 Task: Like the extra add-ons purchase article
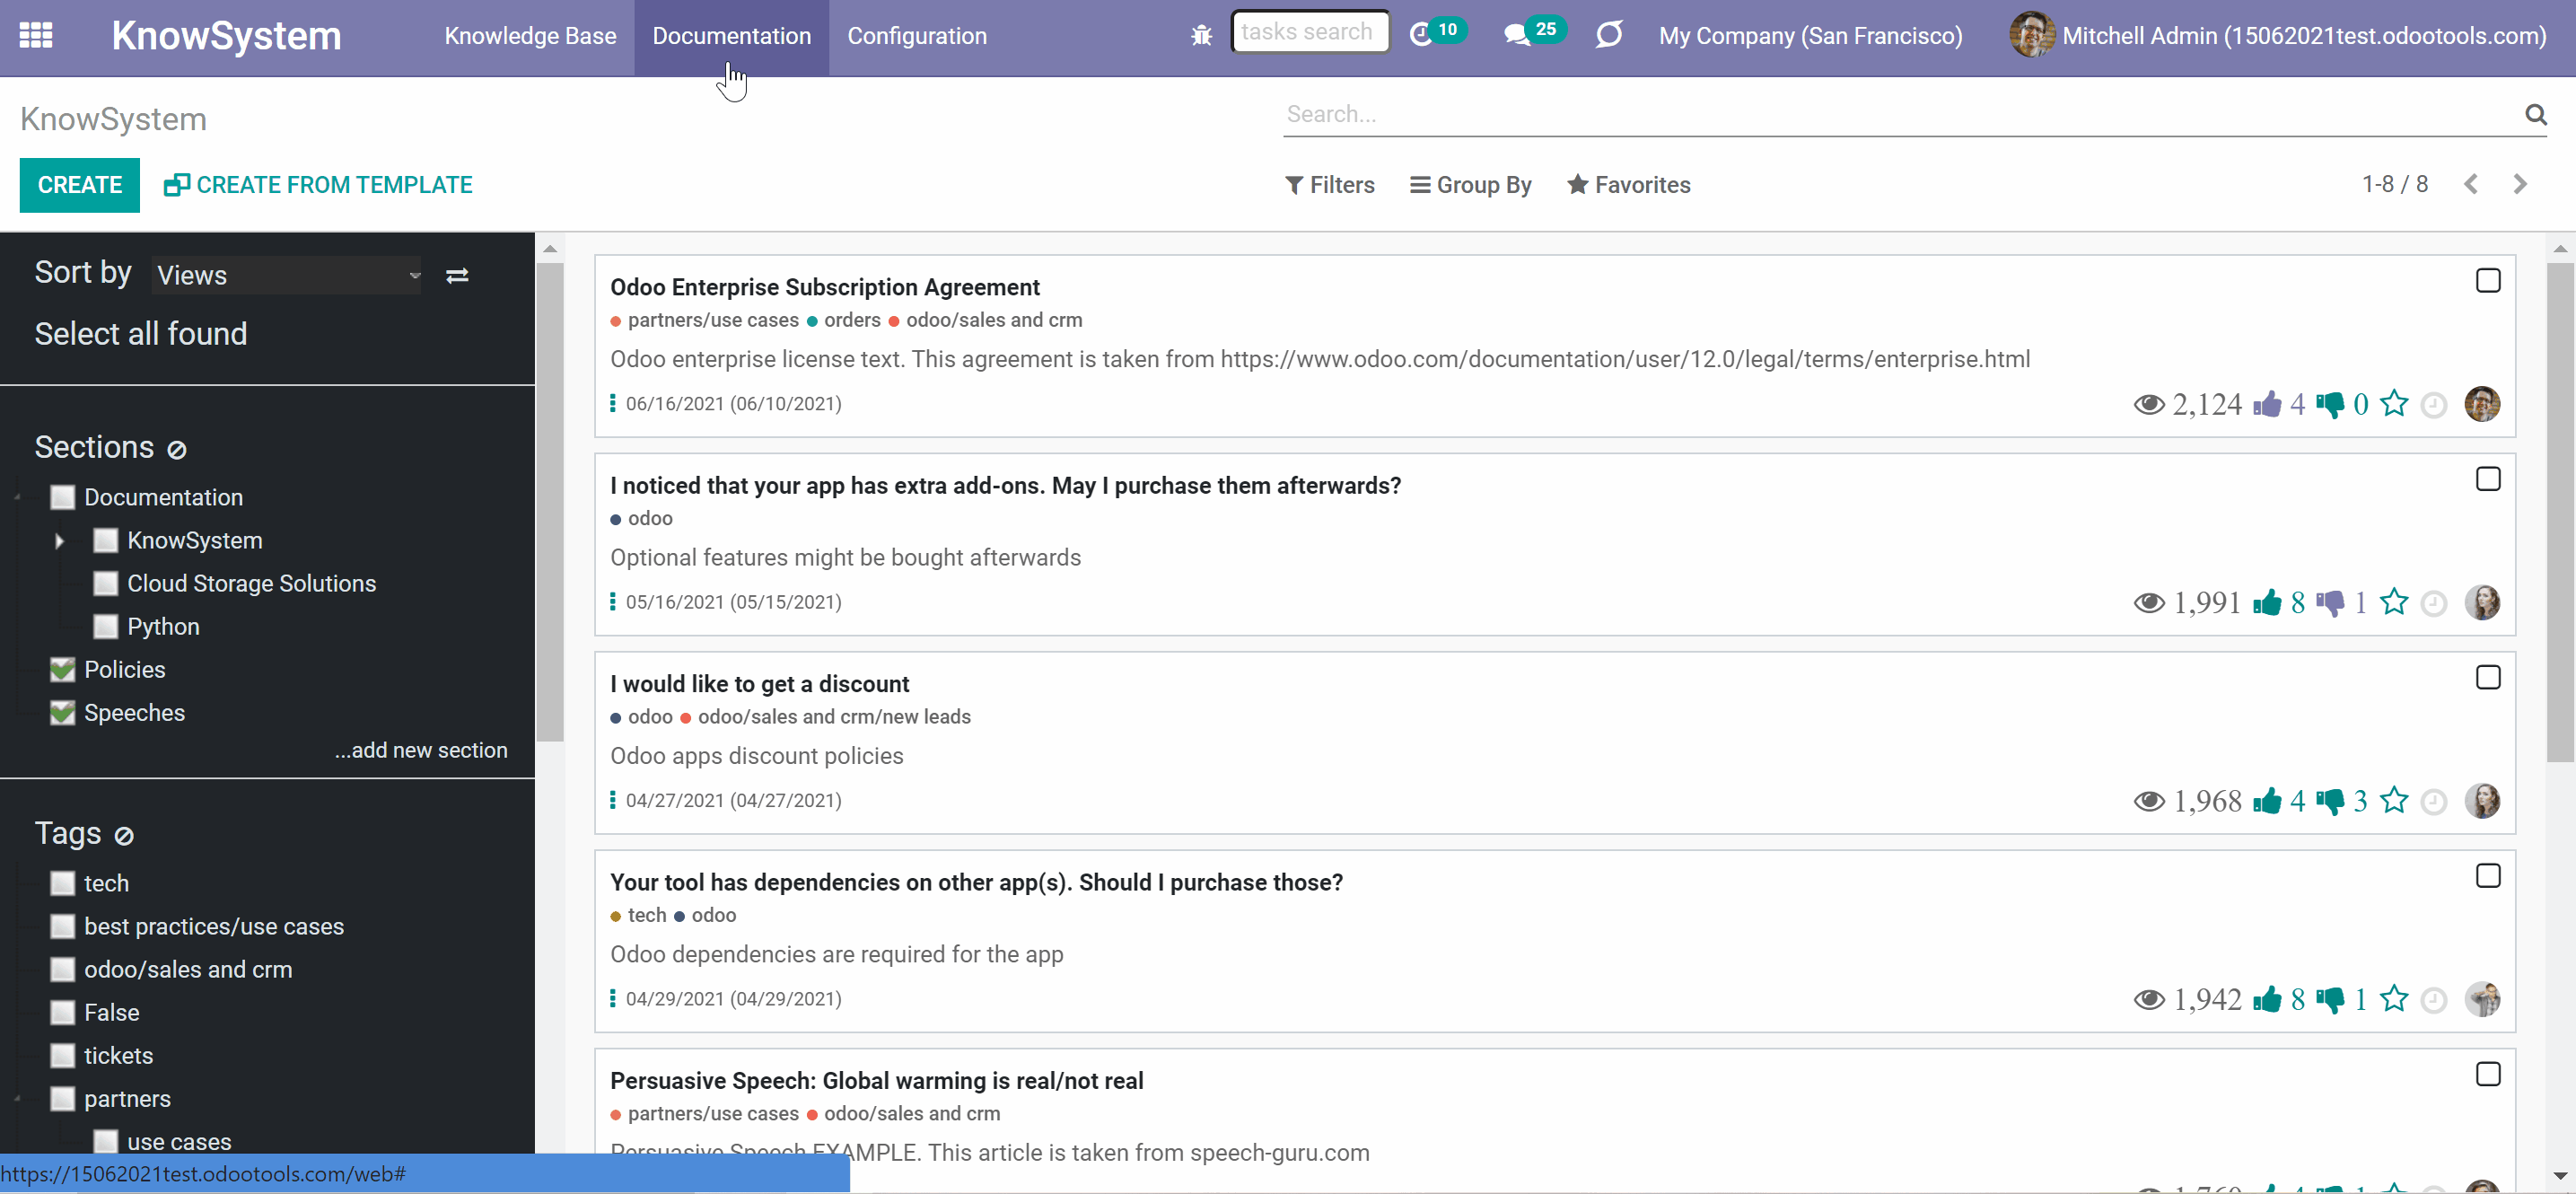[2266, 602]
